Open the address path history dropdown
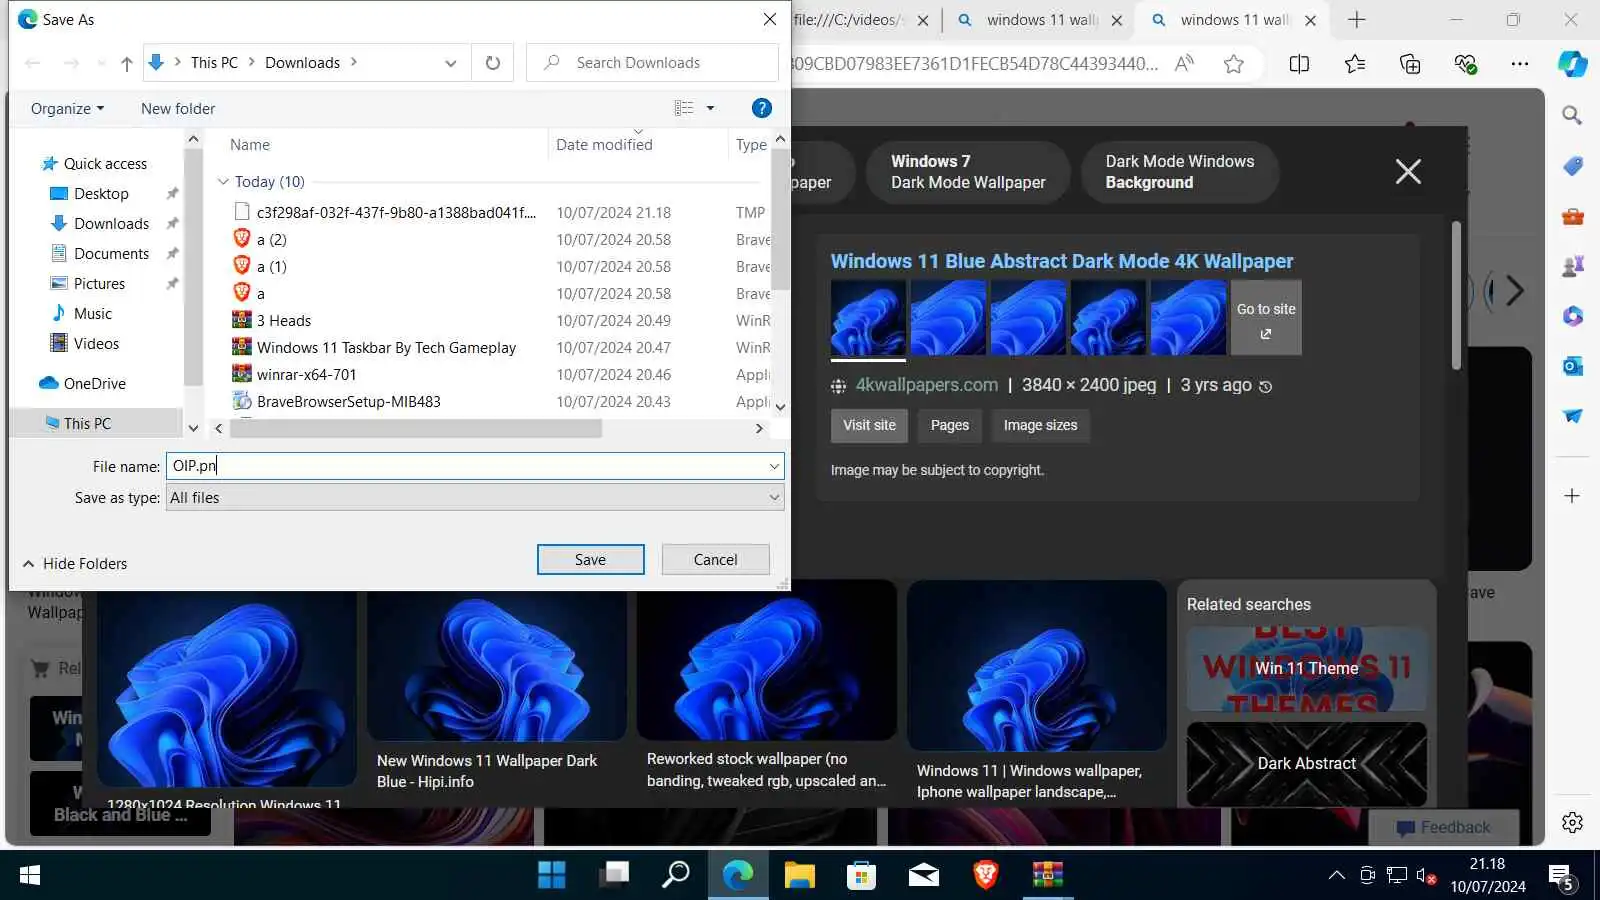The image size is (1600, 900). coord(450,63)
